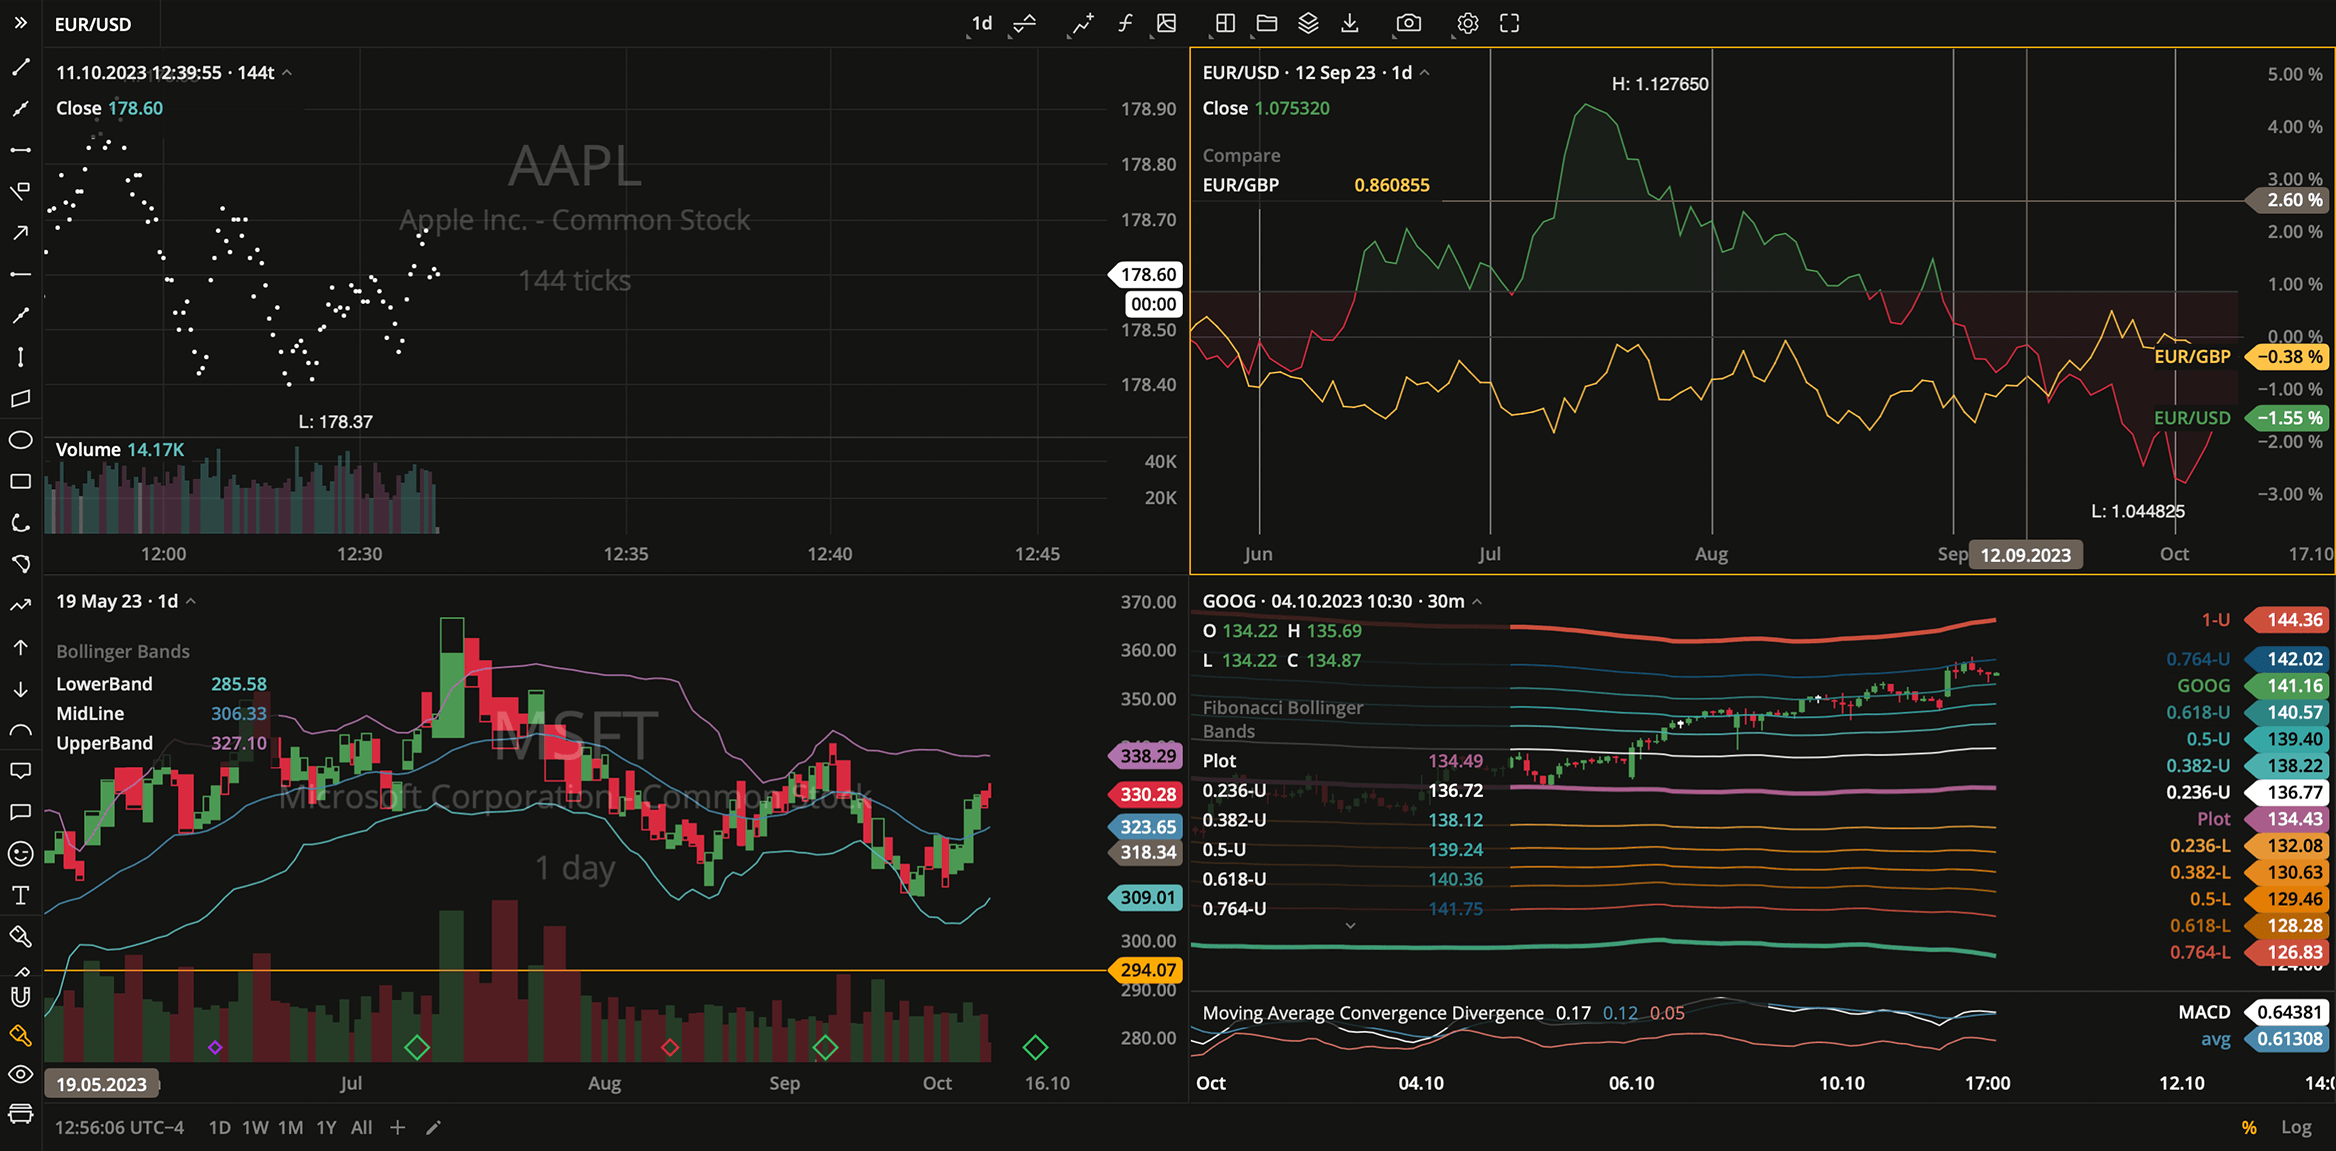Image resolution: width=2336 pixels, height=1151 pixels.
Task: Click the Bollinger Bands legend title
Action: click(x=123, y=652)
